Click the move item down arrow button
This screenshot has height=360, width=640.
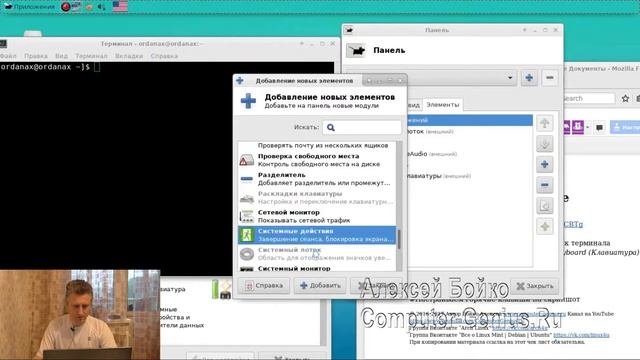tap(544, 144)
